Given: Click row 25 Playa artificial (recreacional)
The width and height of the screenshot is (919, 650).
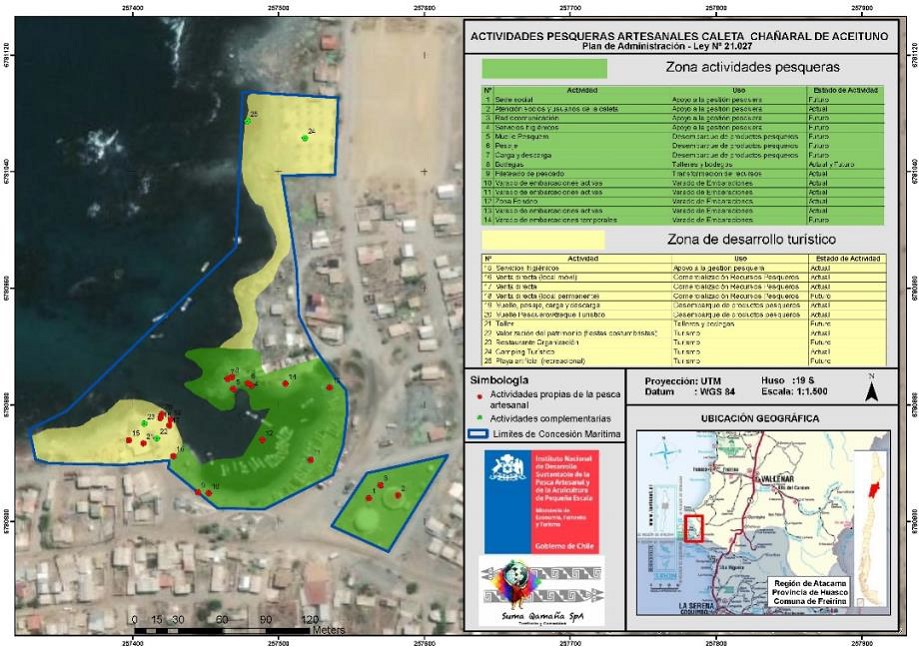Looking at the screenshot, I should point(684,361).
